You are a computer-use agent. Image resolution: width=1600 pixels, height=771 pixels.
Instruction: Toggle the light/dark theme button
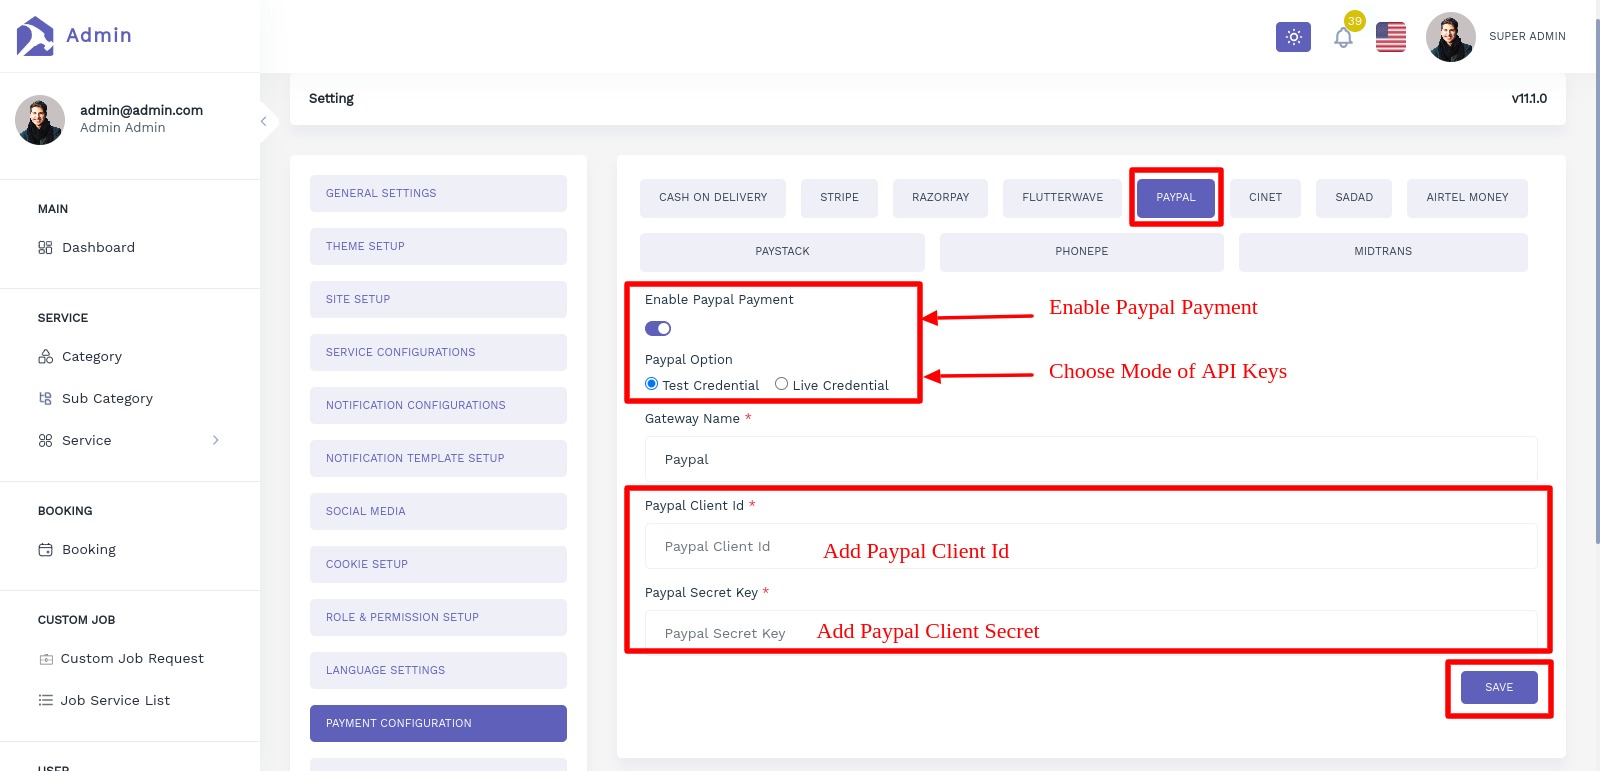(1293, 37)
